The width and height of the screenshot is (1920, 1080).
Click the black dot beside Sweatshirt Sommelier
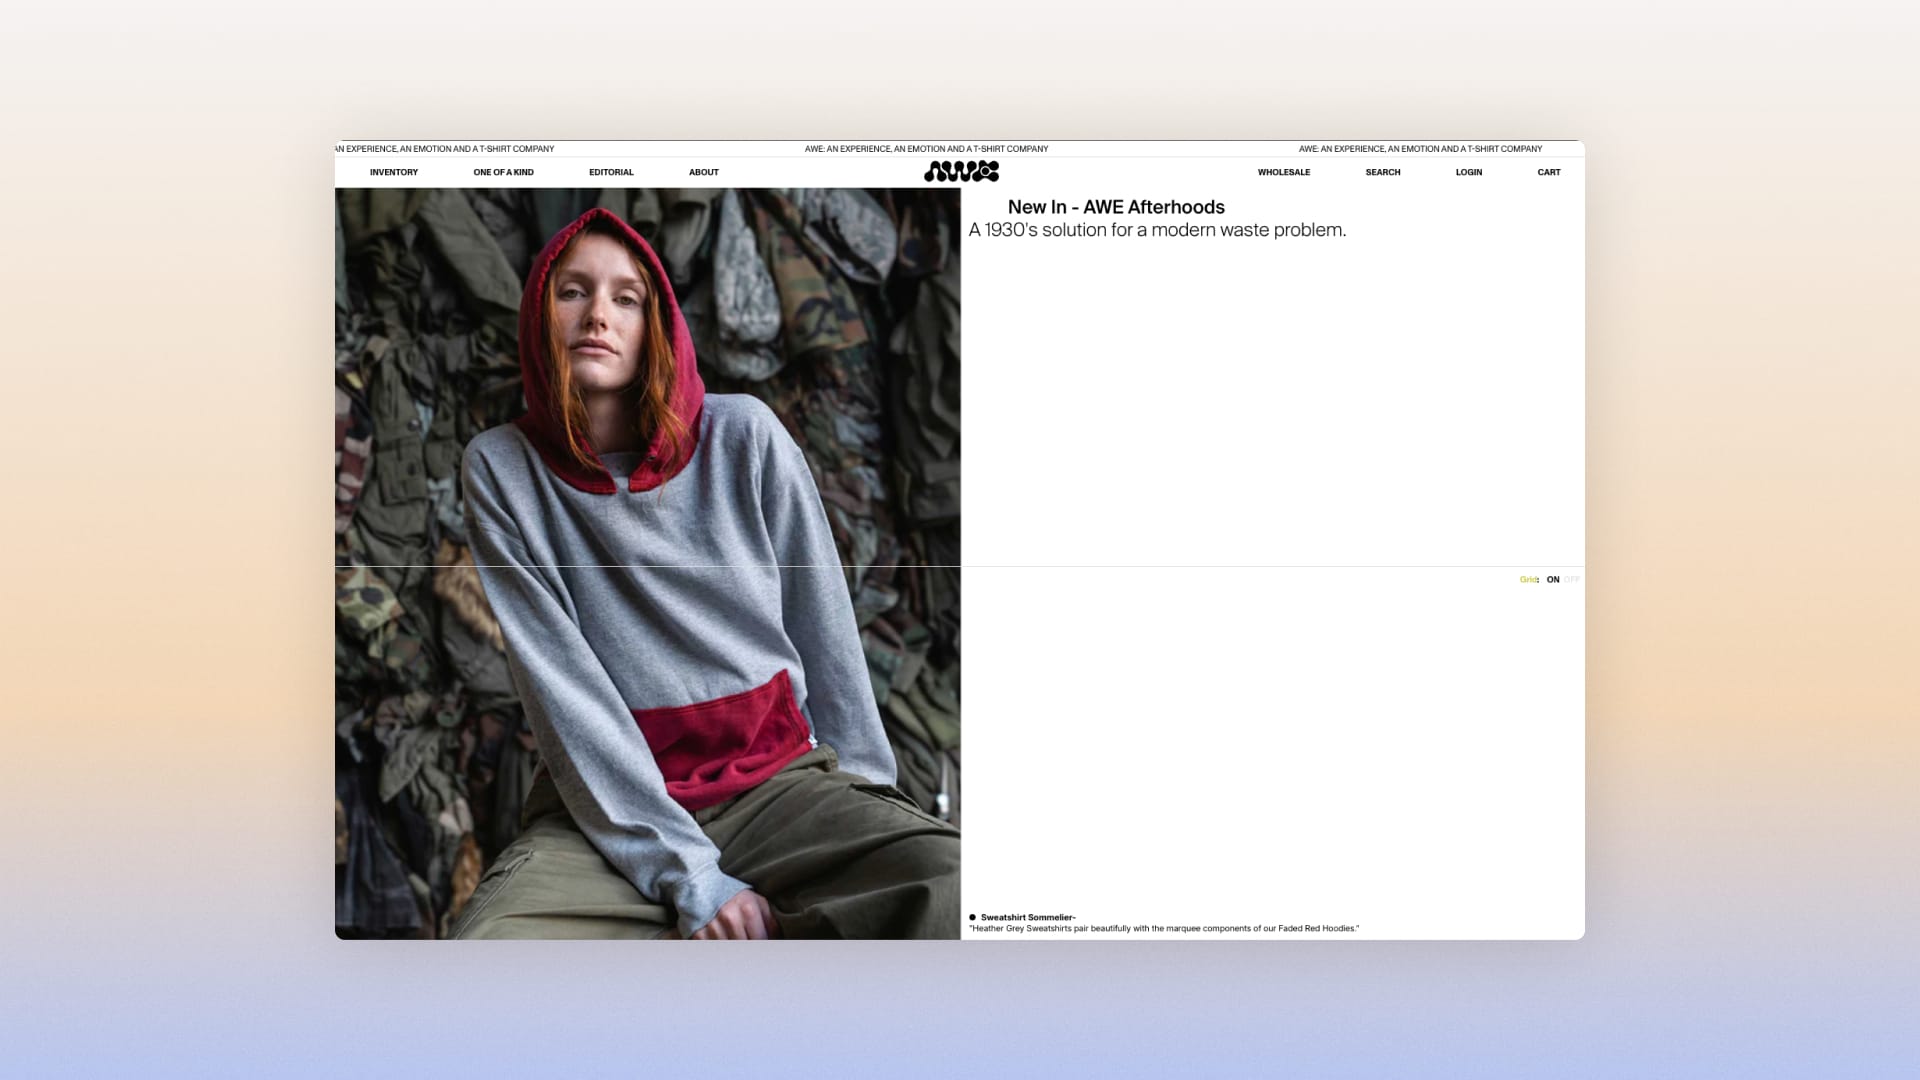click(972, 917)
